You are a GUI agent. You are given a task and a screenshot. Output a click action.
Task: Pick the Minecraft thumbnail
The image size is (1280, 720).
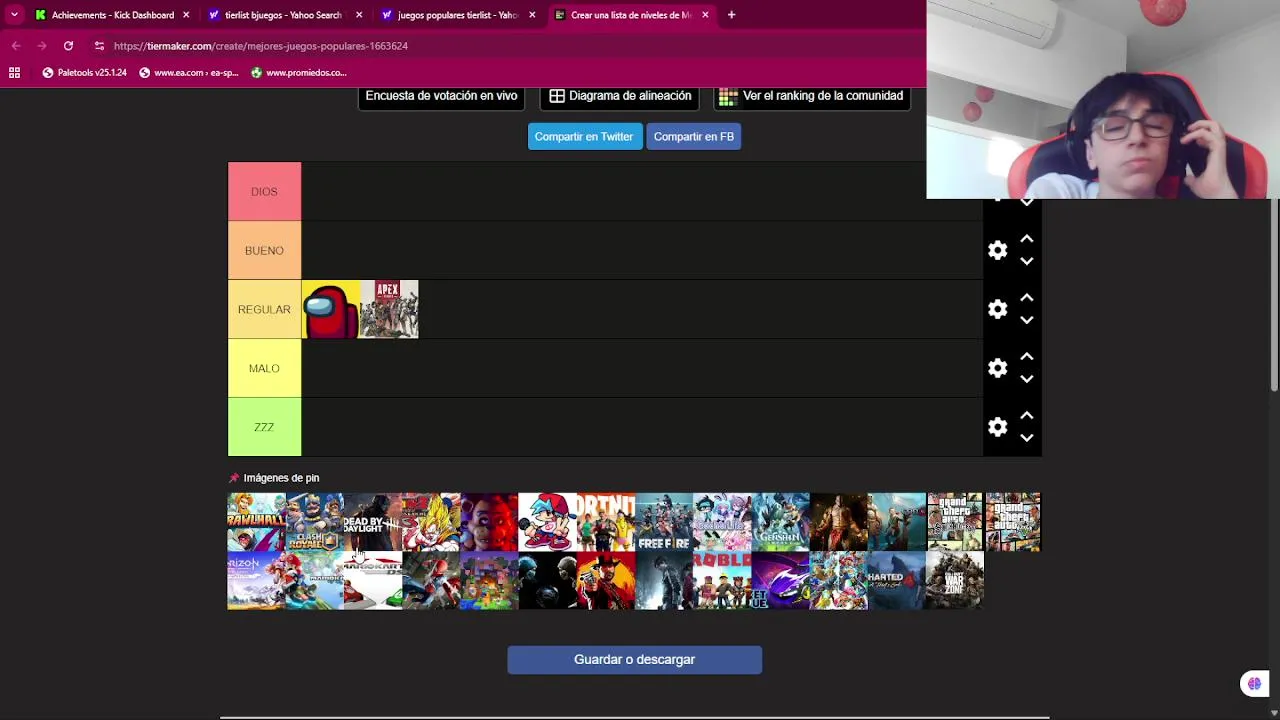489,580
